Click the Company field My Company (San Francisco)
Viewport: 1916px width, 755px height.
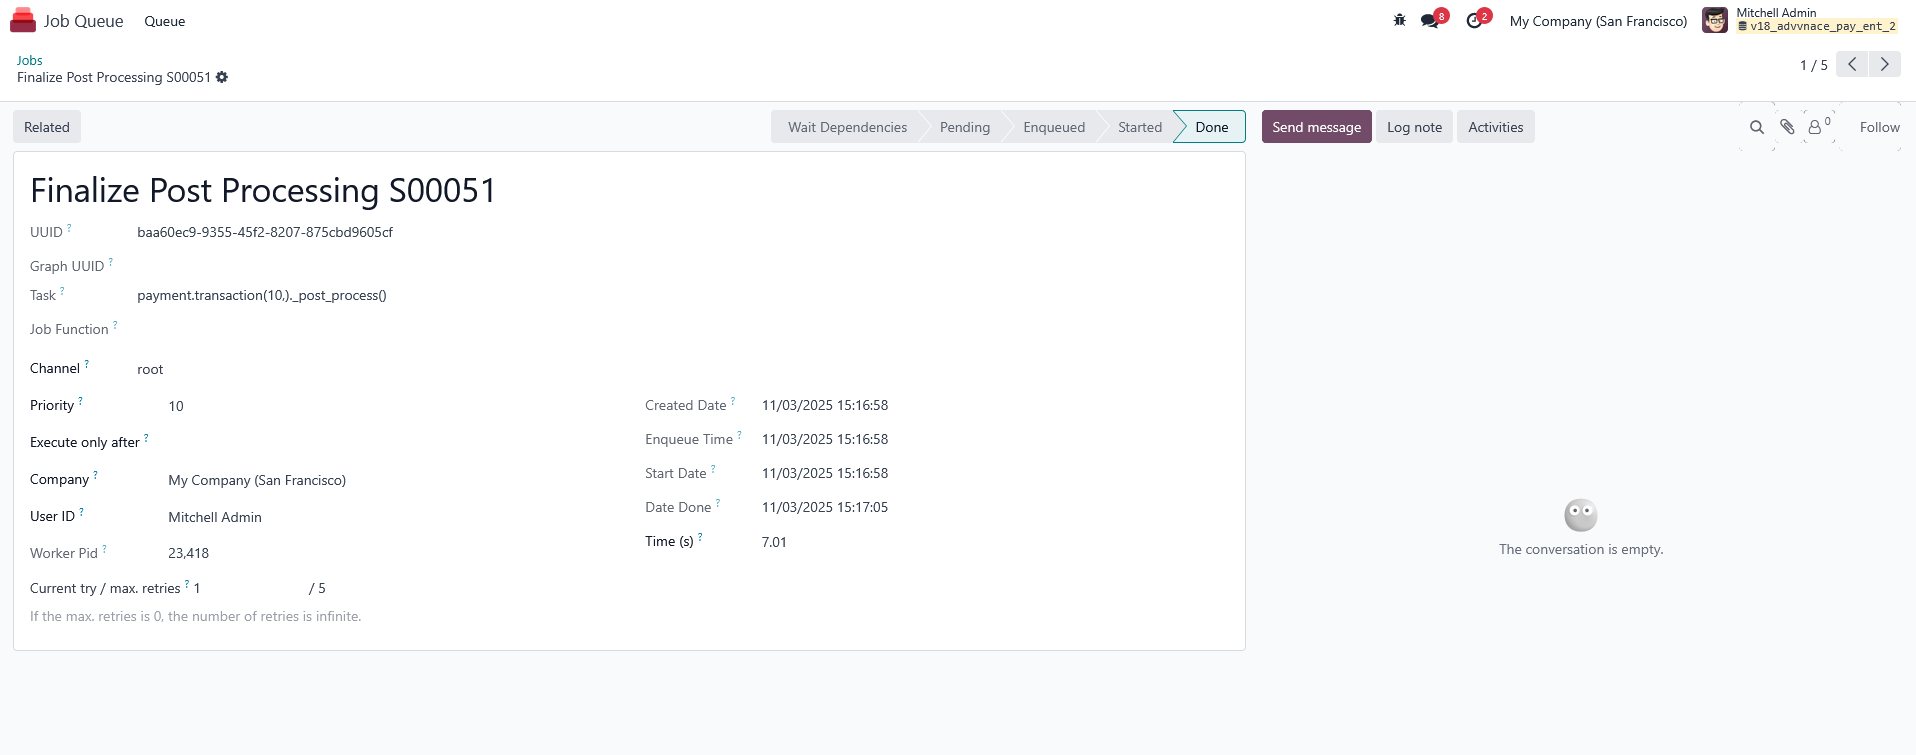point(257,480)
